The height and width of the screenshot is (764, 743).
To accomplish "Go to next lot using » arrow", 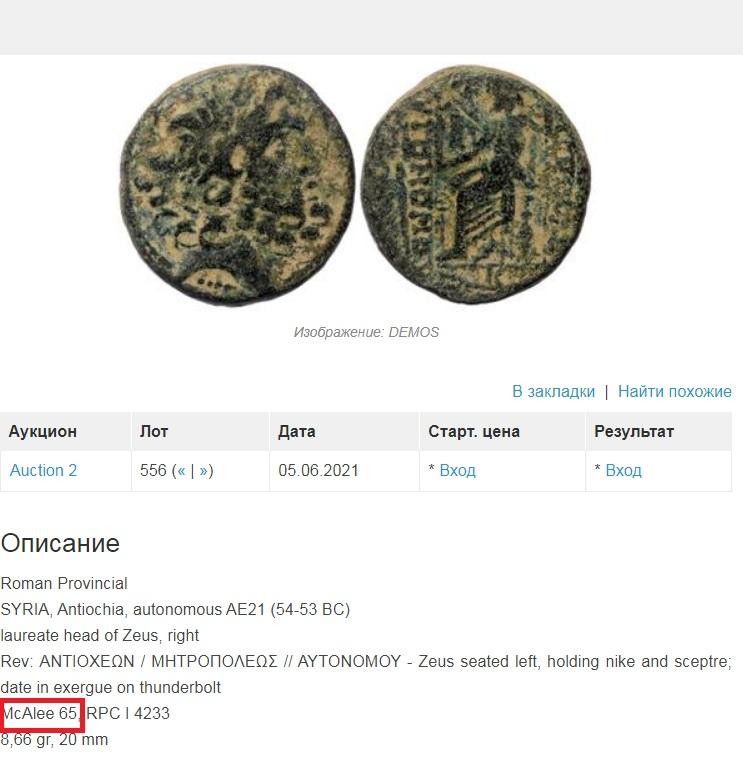I will (x=203, y=471).
